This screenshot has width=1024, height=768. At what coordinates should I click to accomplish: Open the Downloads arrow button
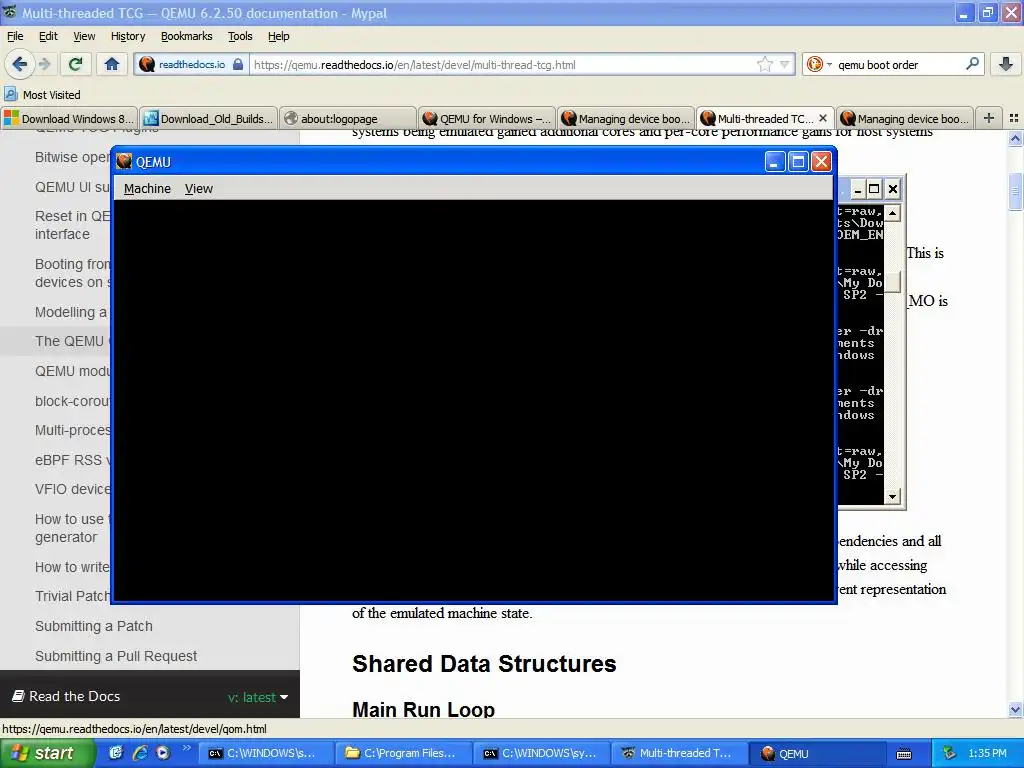pos(1006,64)
